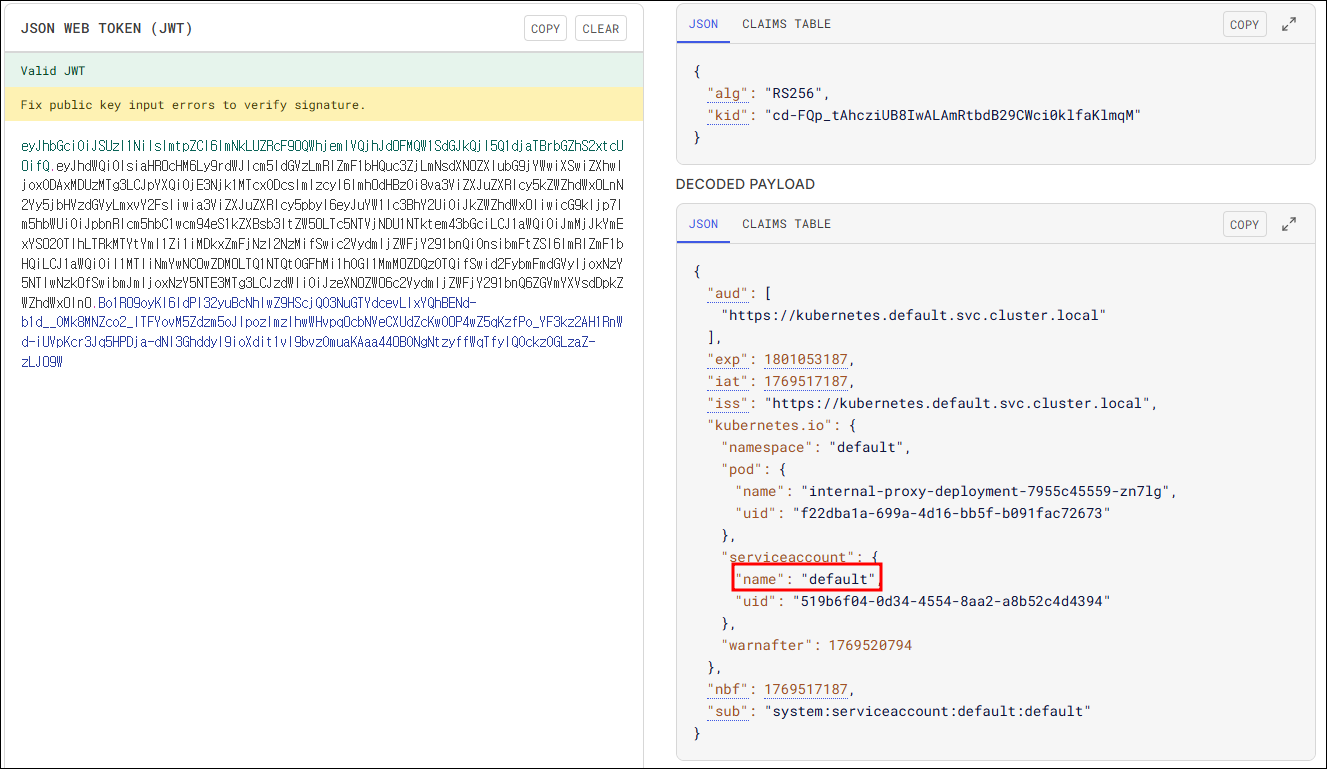Copy the decoded payload JSON

point(1244,224)
